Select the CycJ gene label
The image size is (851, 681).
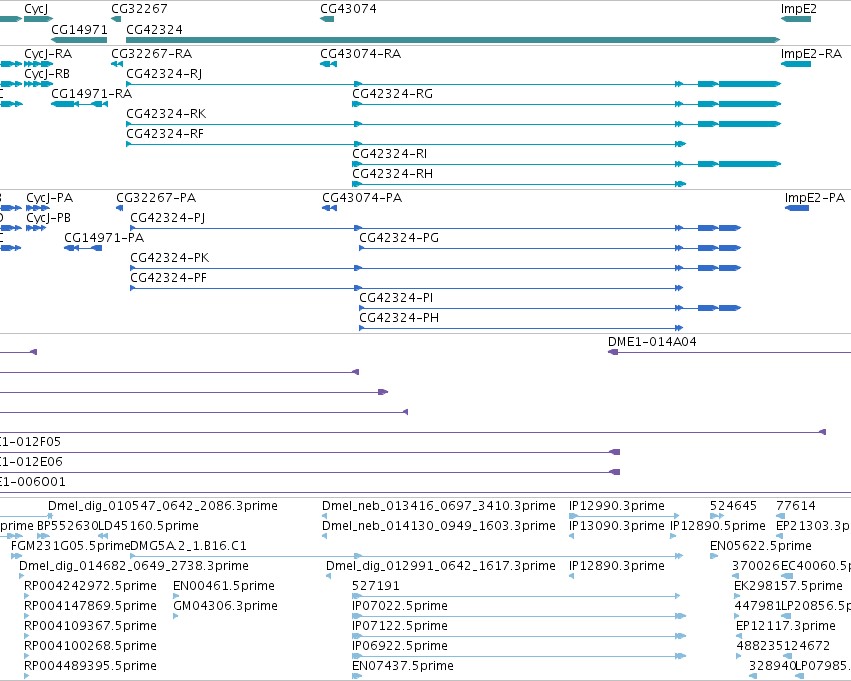(x=36, y=9)
